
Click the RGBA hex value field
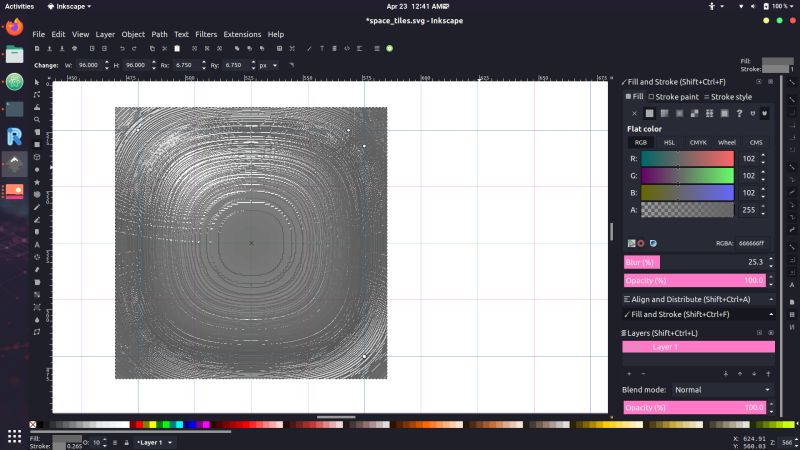(751, 243)
